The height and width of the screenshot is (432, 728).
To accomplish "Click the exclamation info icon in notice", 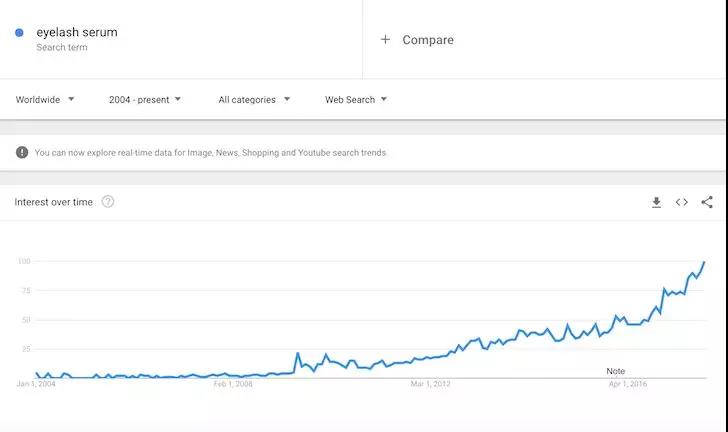I will [22, 152].
